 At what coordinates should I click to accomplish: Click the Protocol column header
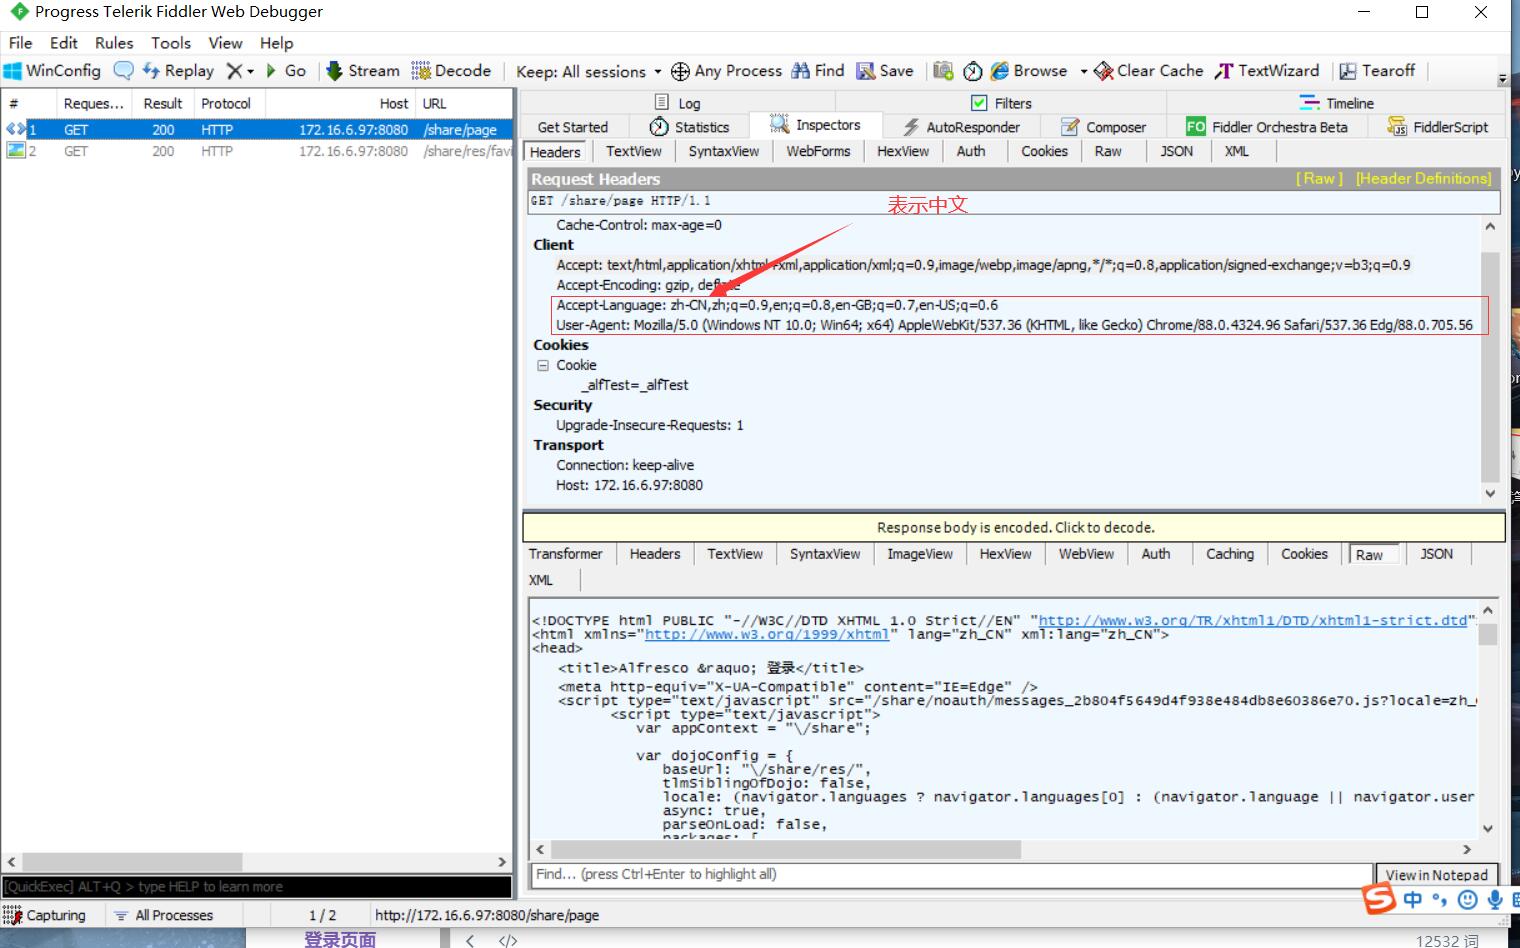226,103
